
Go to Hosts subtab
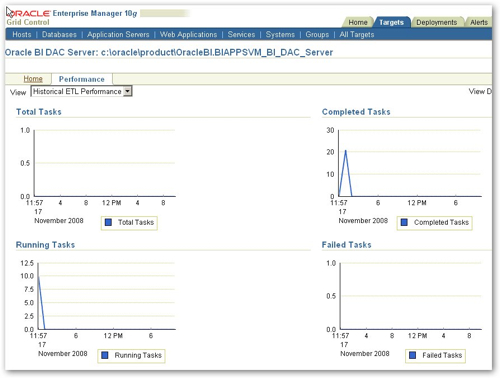[22, 35]
